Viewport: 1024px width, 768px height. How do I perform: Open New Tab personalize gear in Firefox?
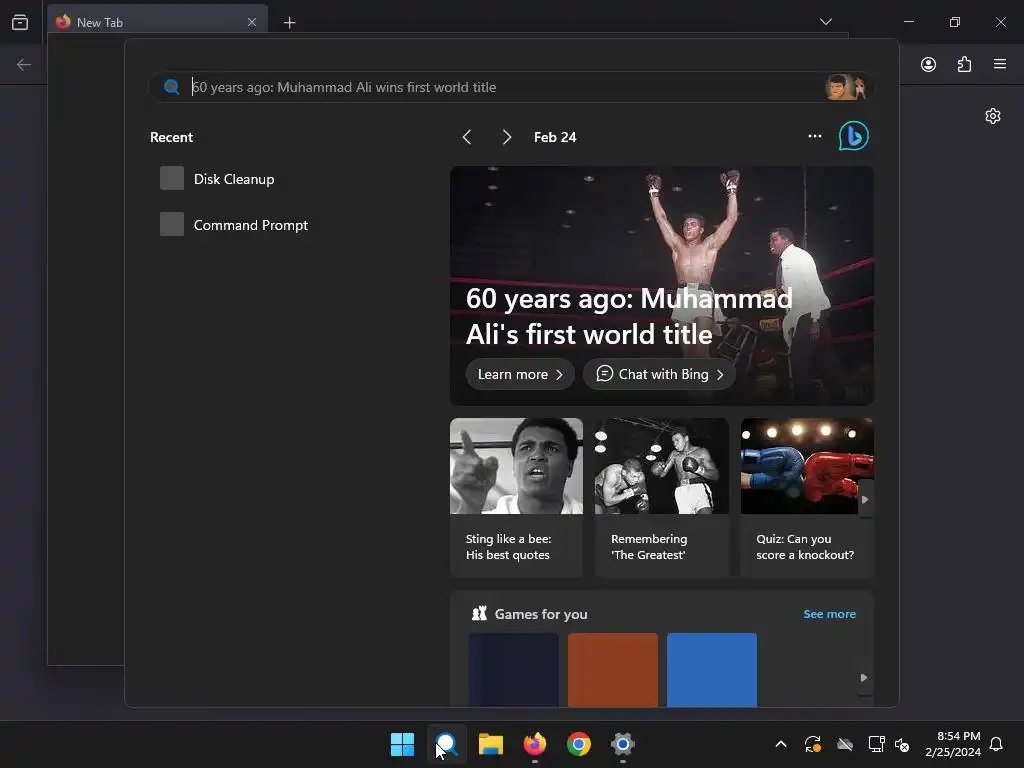(x=993, y=116)
